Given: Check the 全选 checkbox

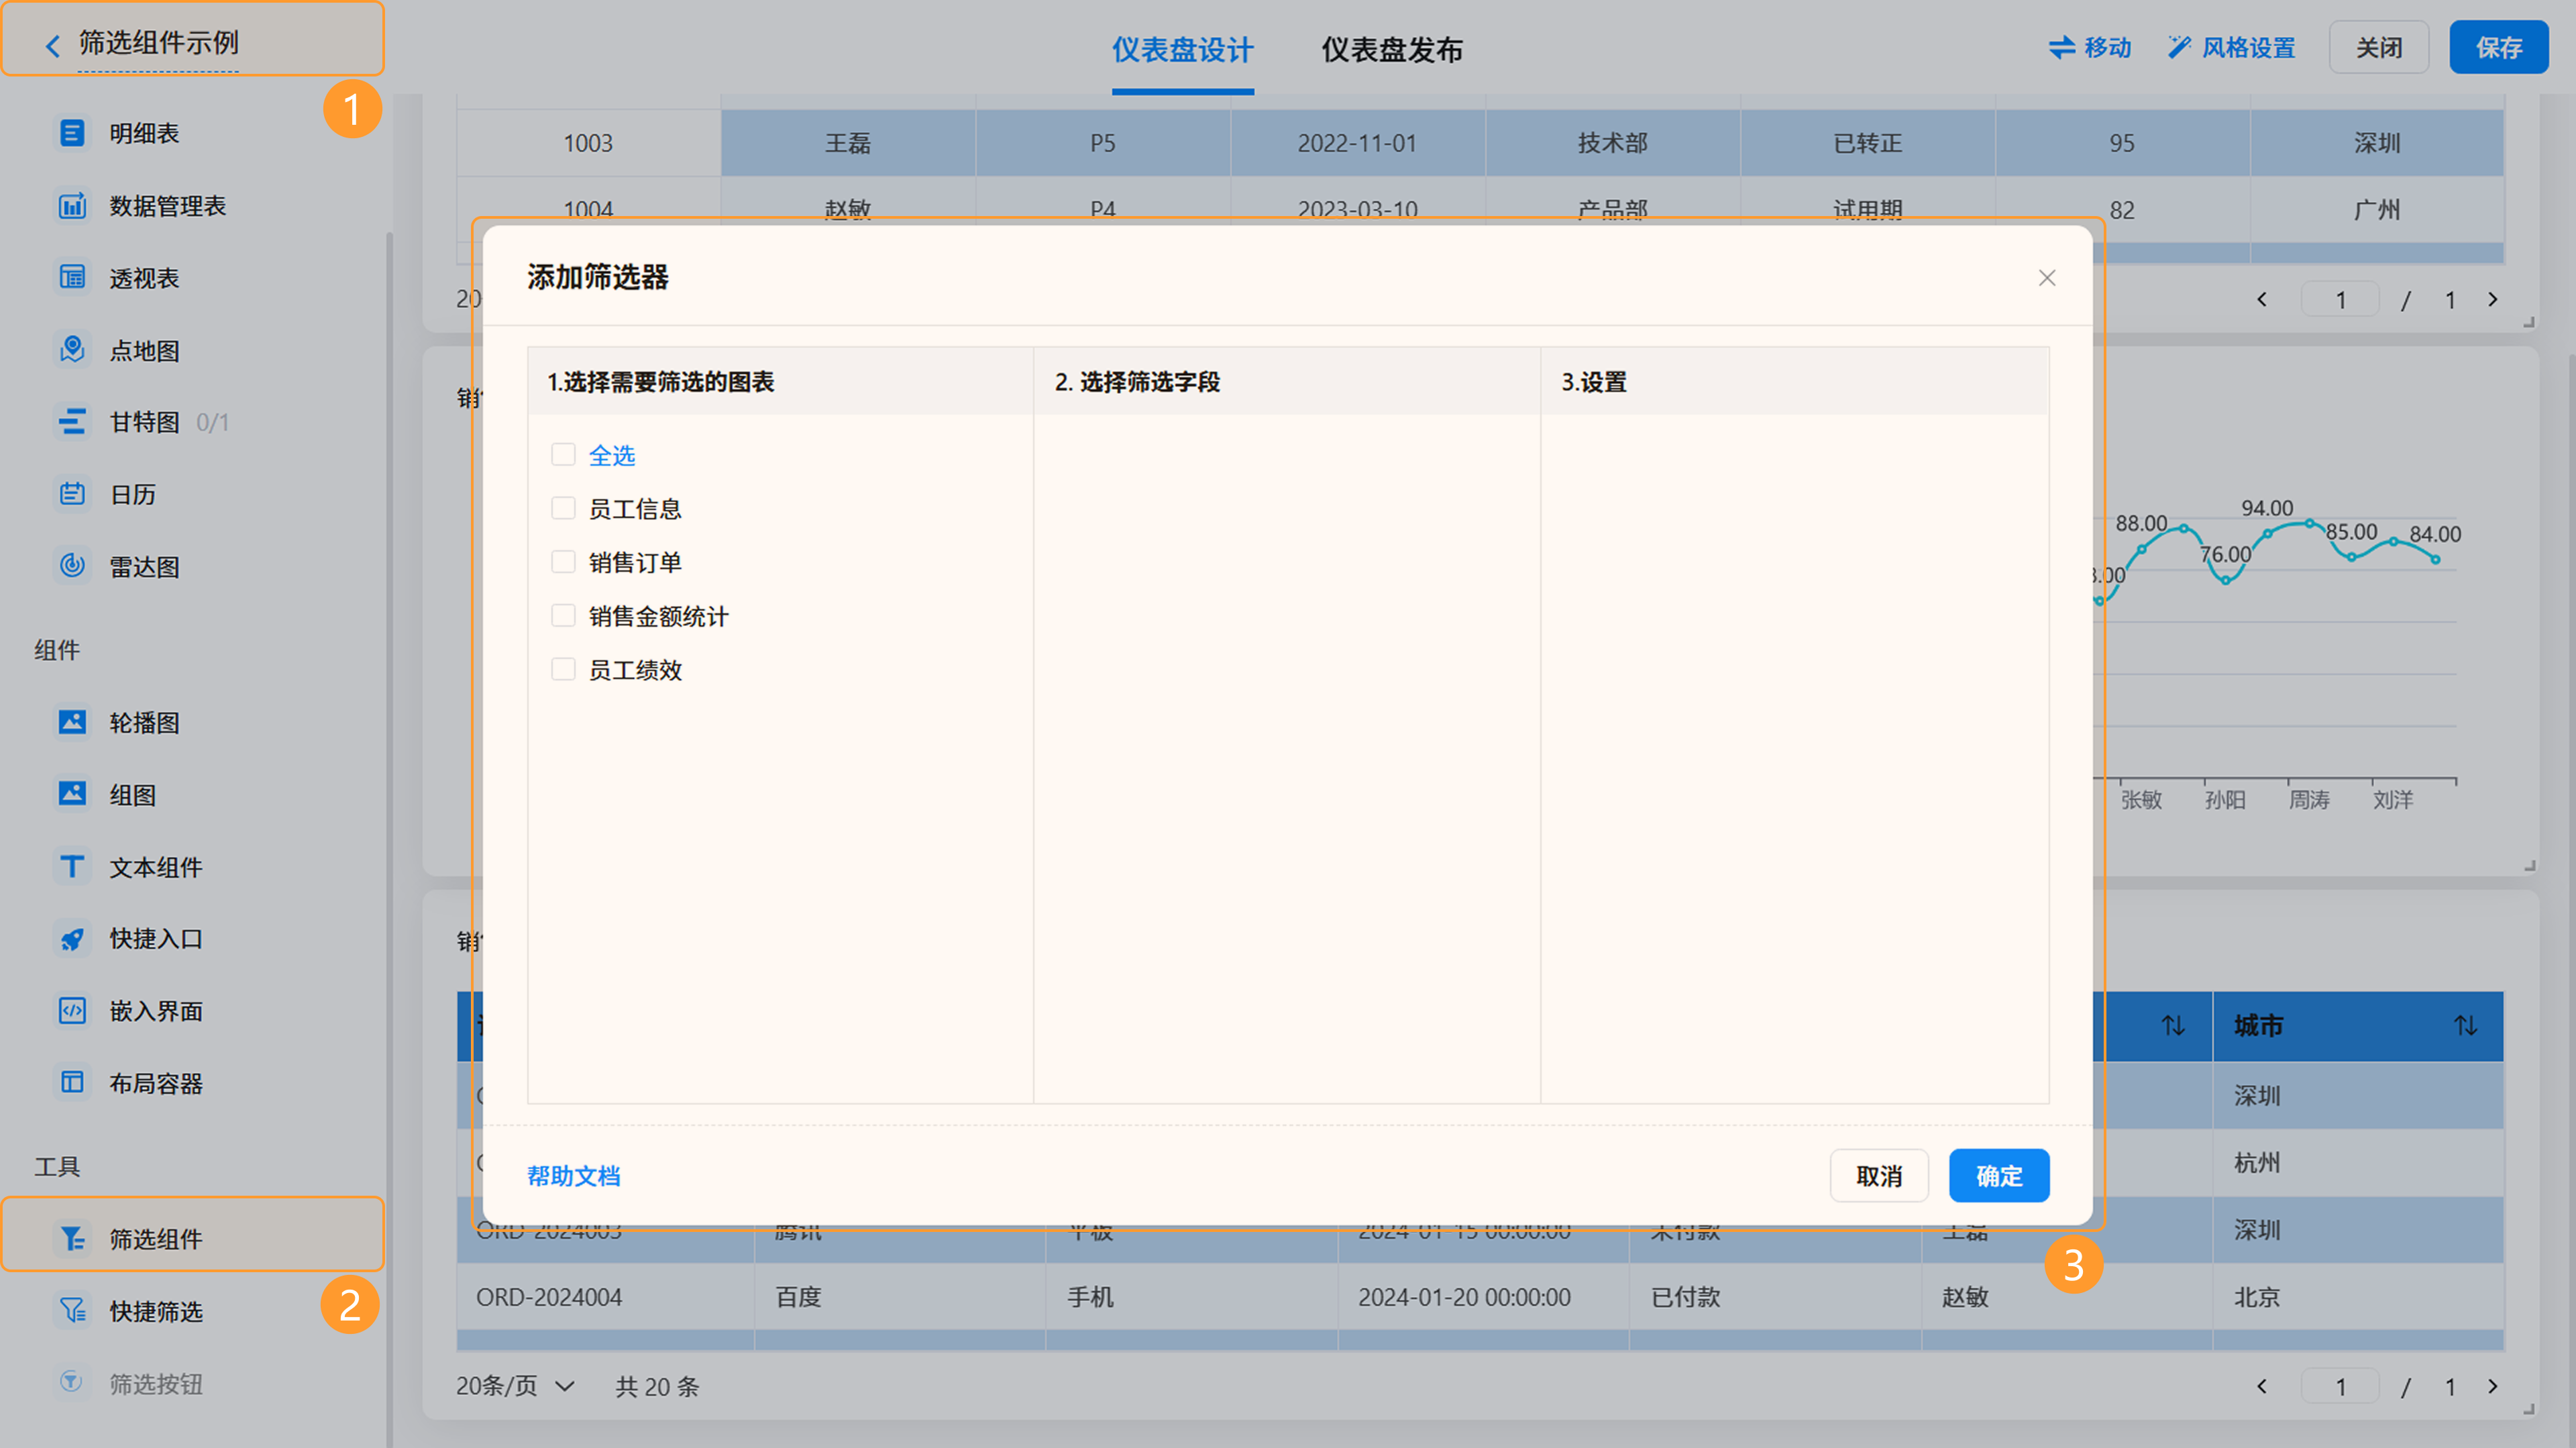Looking at the screenshot, I should click(563, 455).
